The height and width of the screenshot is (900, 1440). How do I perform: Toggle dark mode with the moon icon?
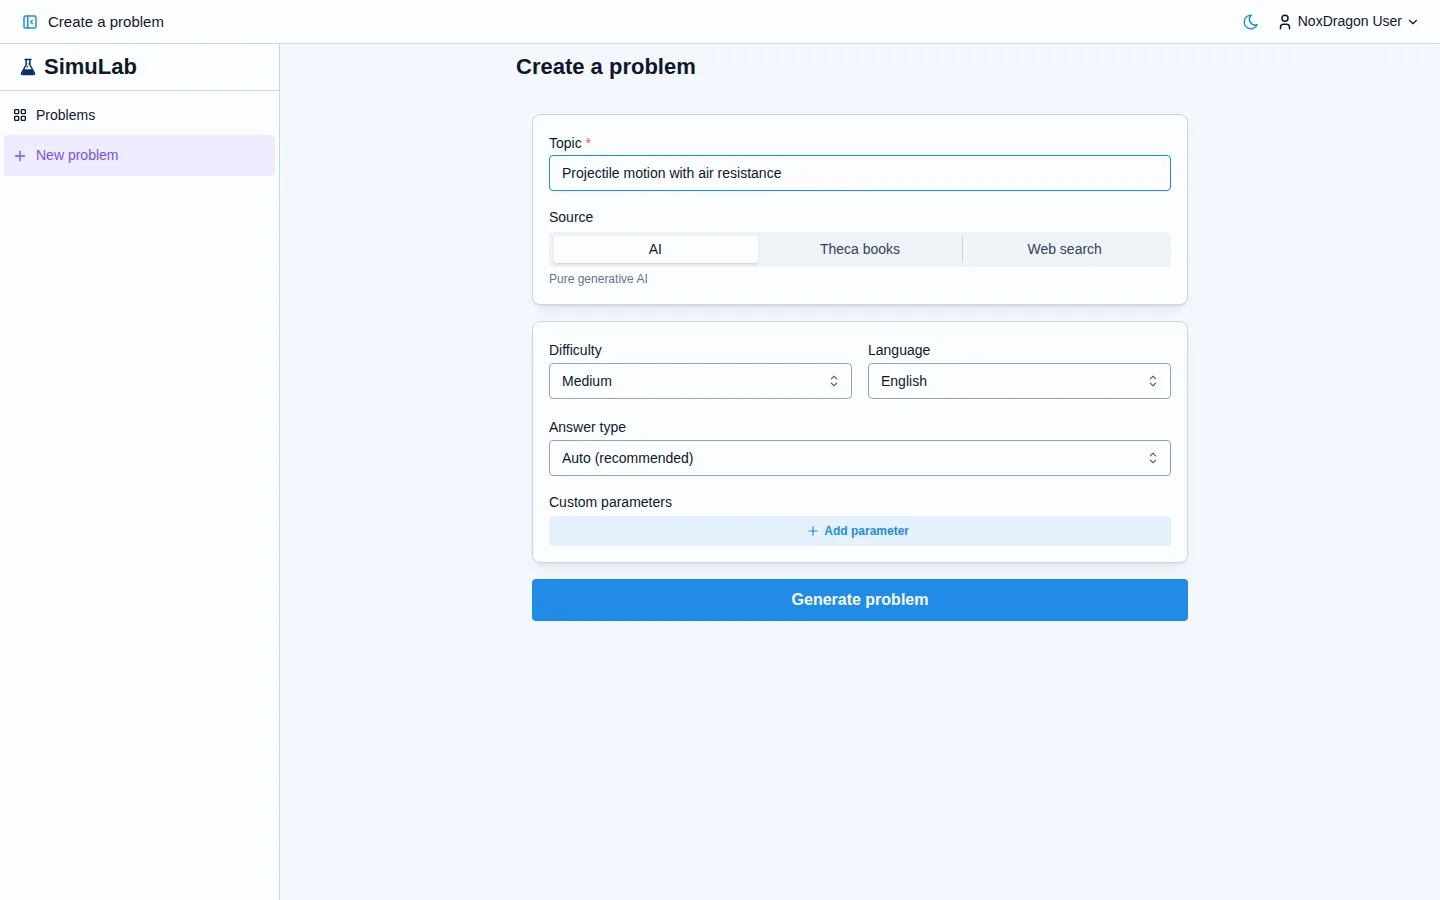(1250, 22)
